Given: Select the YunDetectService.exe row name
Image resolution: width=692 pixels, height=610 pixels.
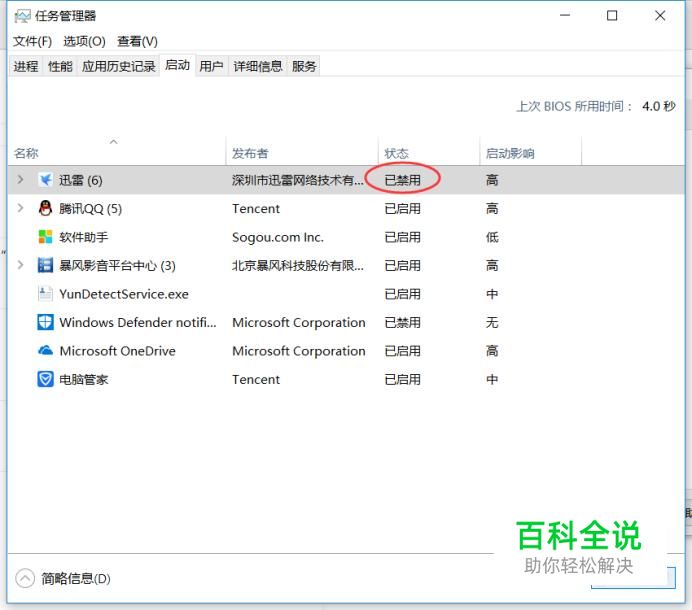Looking at the screenshot, I should [124, 294].
